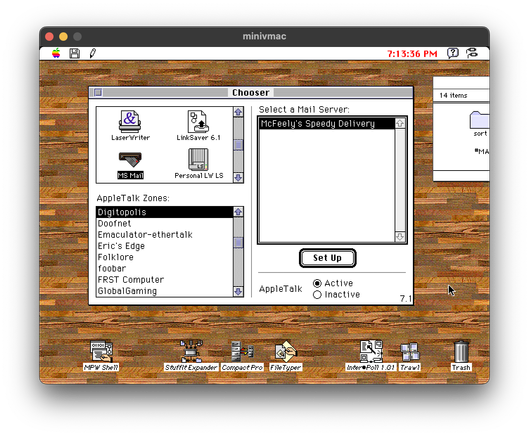The height and width of the screenshot is (436, 529).
Task: Click the Inter•Poll 1.01 desktop icon
Action: click(370, 356)
